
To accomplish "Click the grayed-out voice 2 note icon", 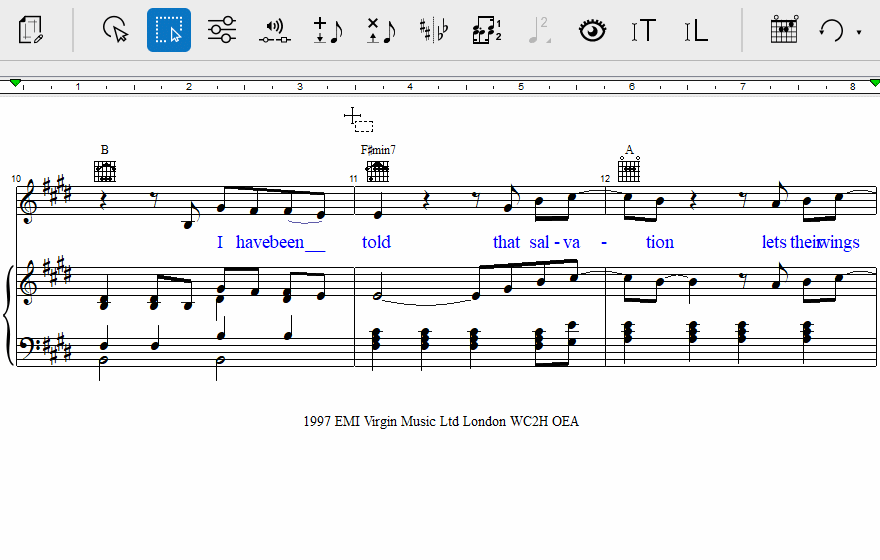I will pos(539,30).
